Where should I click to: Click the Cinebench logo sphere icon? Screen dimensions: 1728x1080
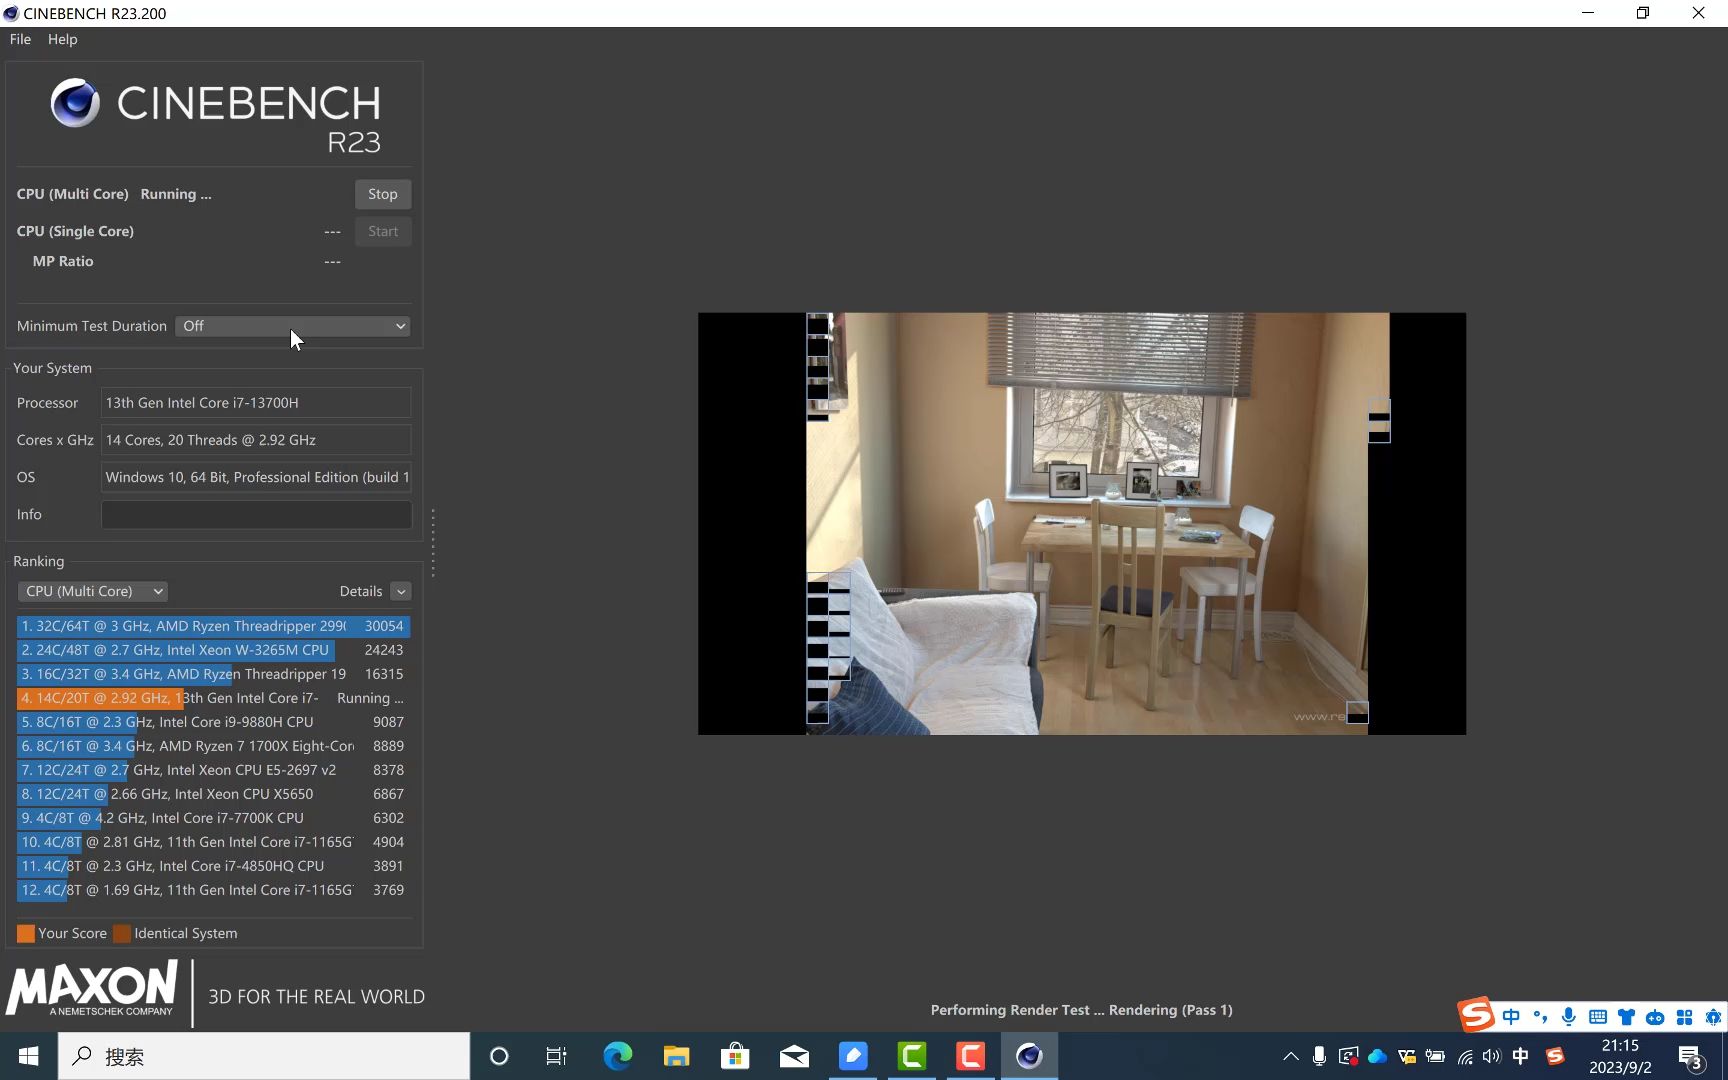pyautogui.click(x=75, y=102)
